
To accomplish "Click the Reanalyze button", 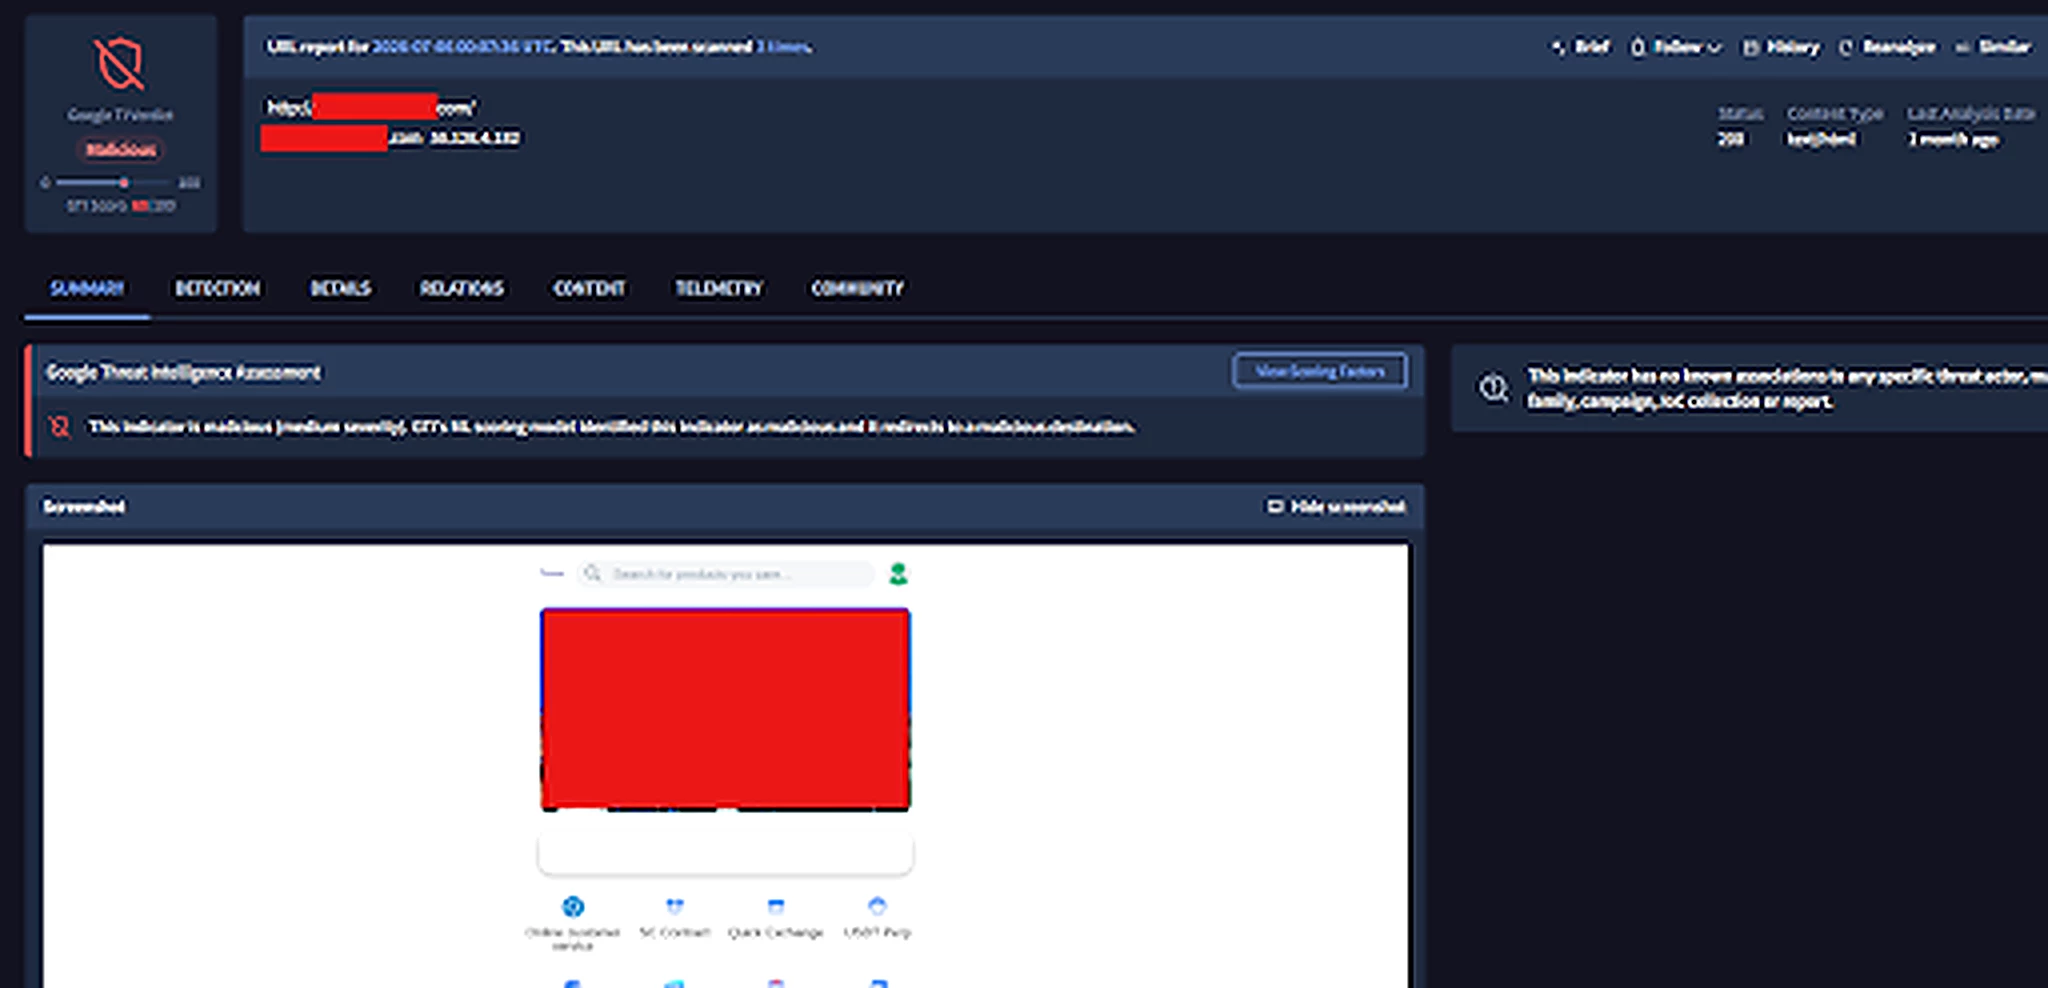I will tap(1887, 47).
